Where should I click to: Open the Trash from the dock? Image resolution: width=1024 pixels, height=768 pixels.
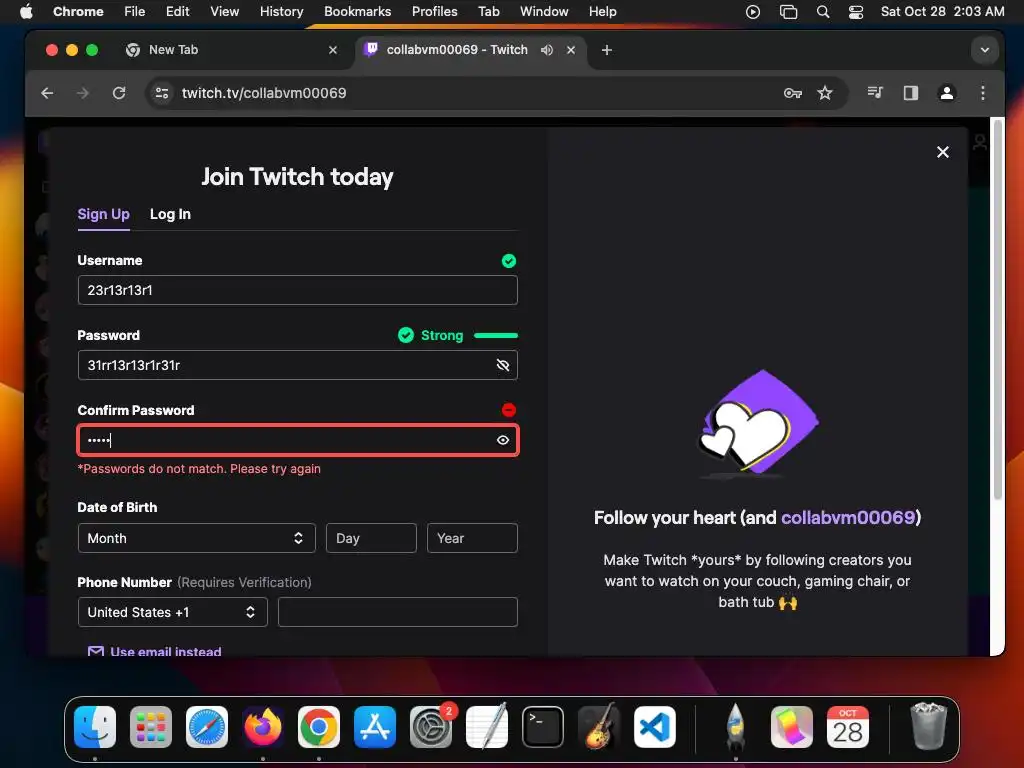[928, 727]
